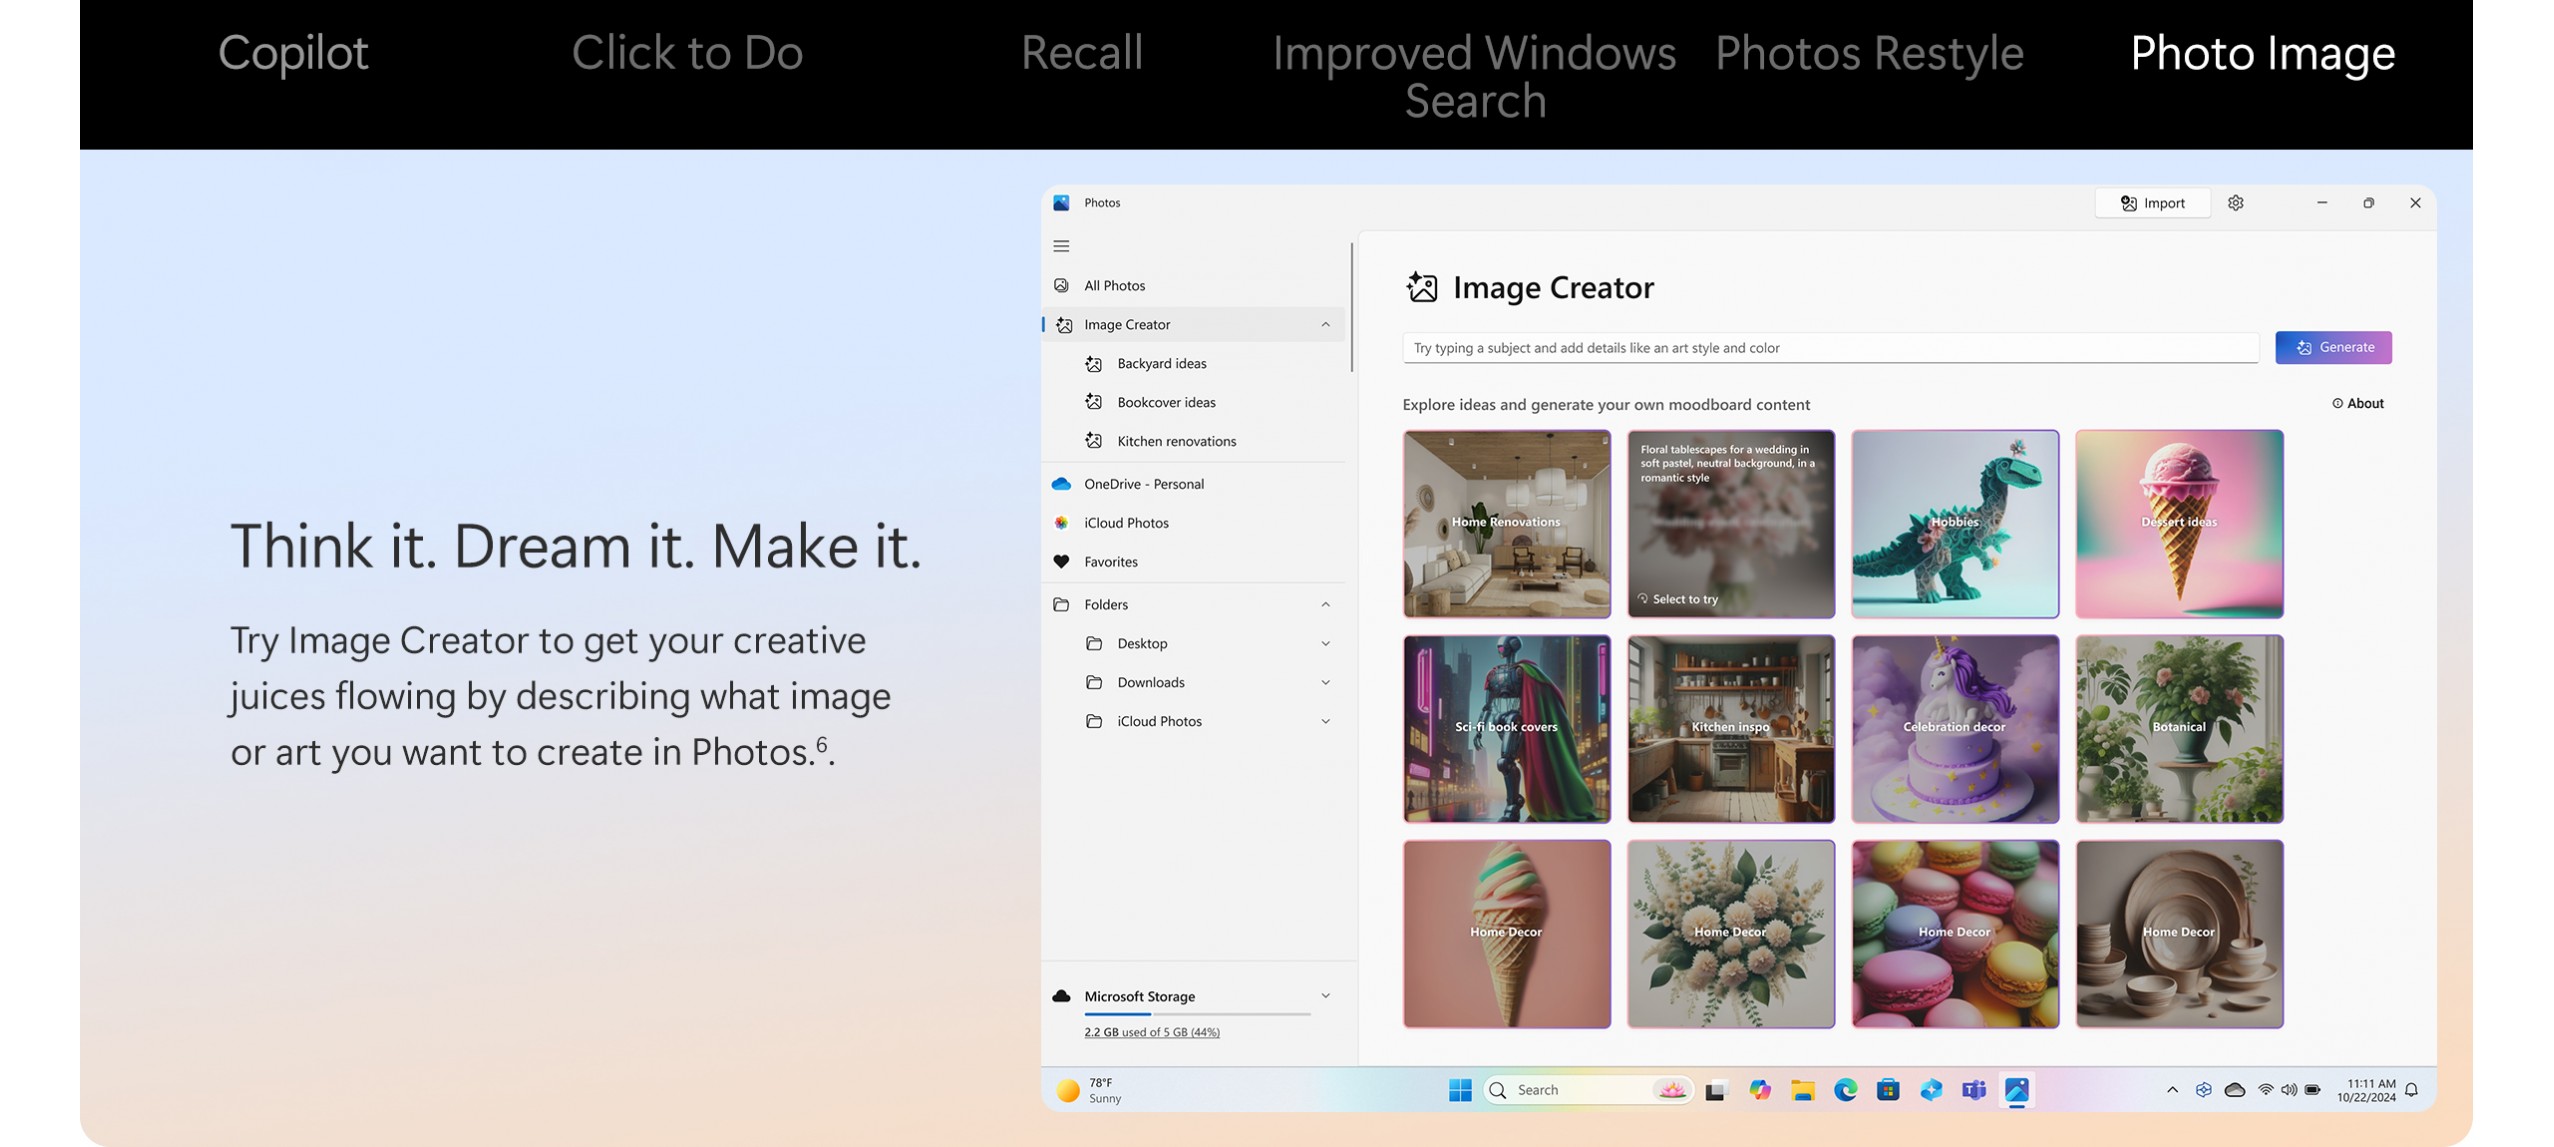Select the Kitchen renovations moodboard icon
This screenshot has width=2554, height=1147.
point(1094,441)
